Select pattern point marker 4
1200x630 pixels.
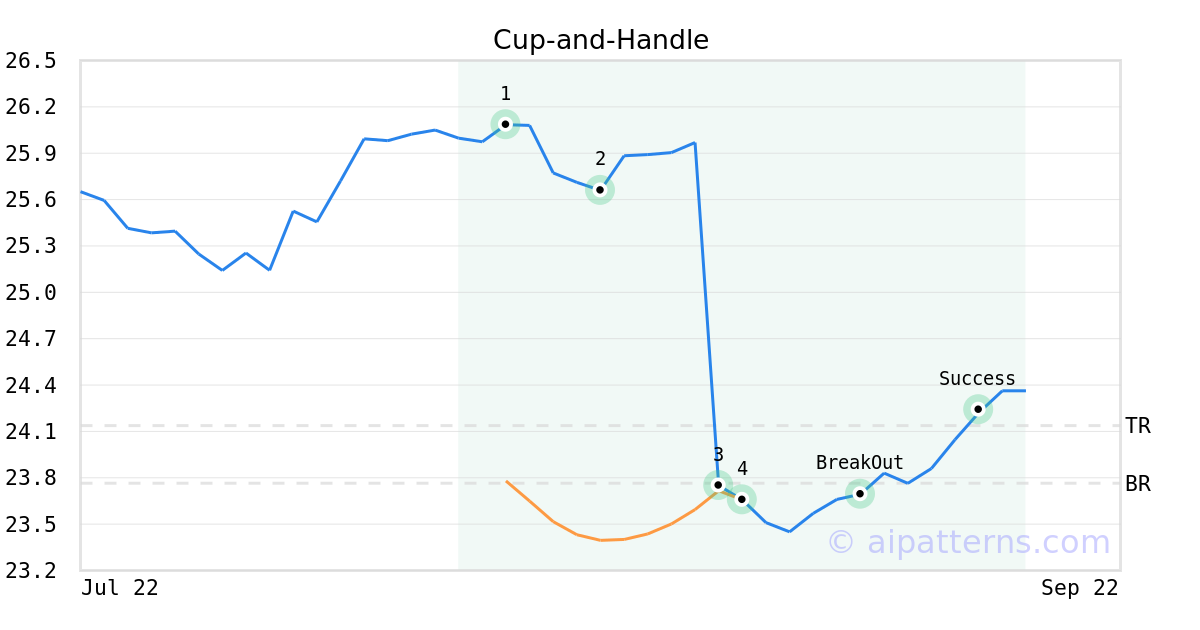[741, 499]
